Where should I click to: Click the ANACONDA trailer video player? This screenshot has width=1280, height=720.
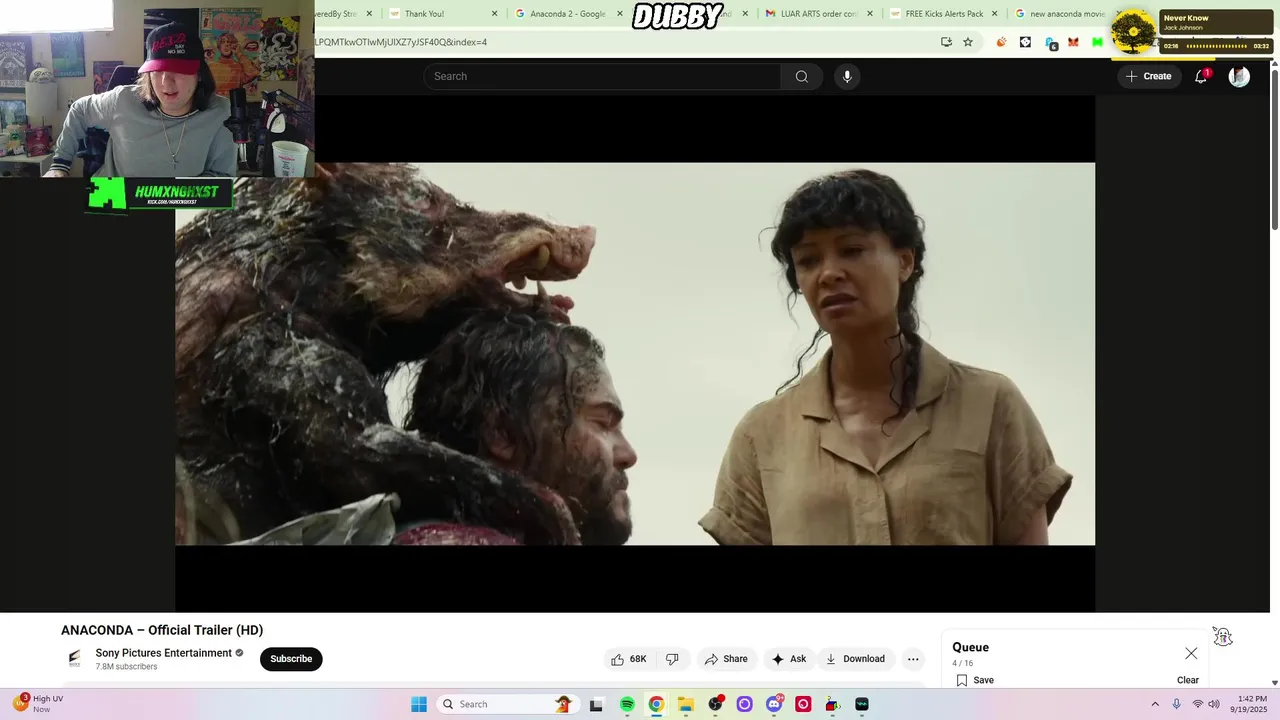click(x=635, y=354)
